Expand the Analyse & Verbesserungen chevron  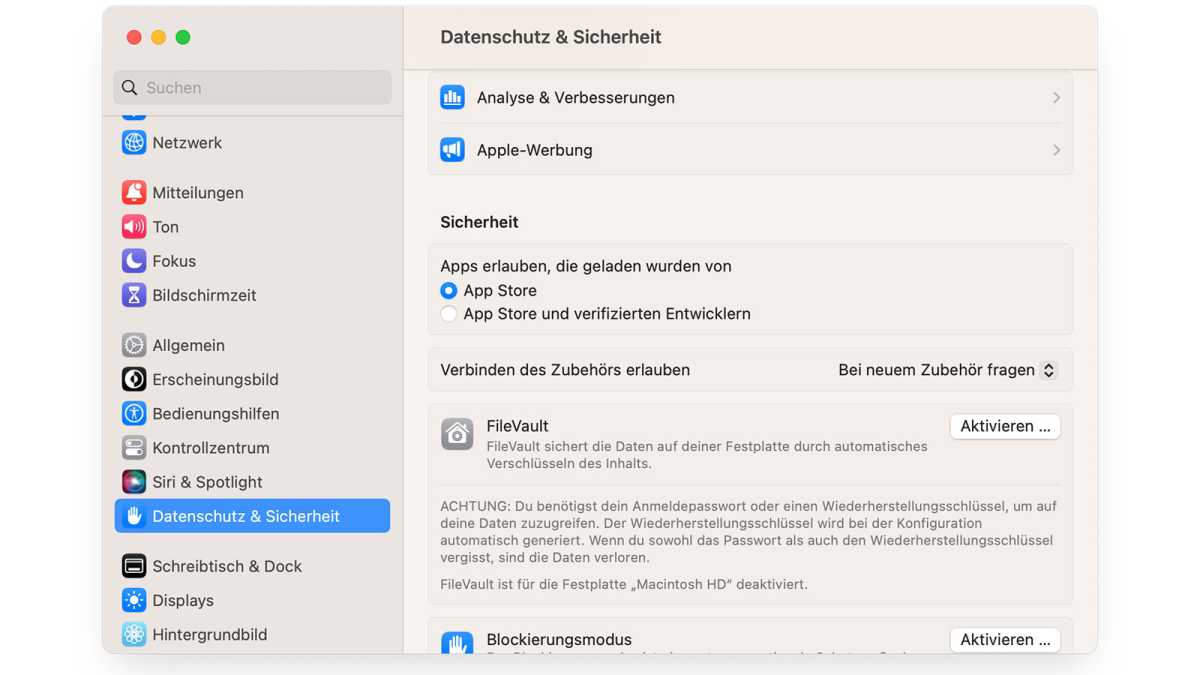[1056, 97]
